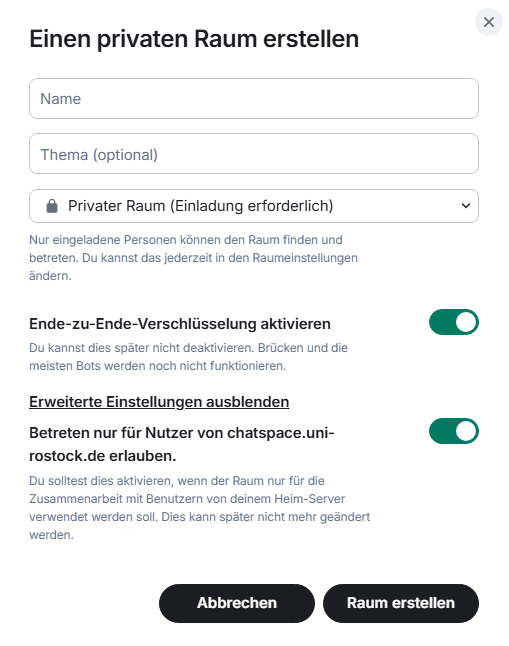Disable the chatspace.uni-rostock.de users only switch
Image resolution: width=509 pixels, height=646 pixels.
(453, 431)
